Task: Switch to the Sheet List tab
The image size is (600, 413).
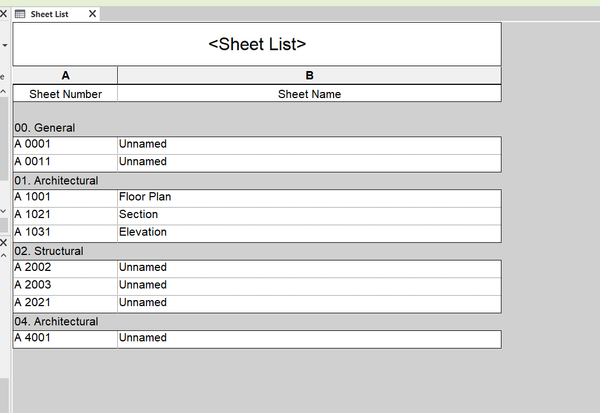Action: tap(49, 14)
